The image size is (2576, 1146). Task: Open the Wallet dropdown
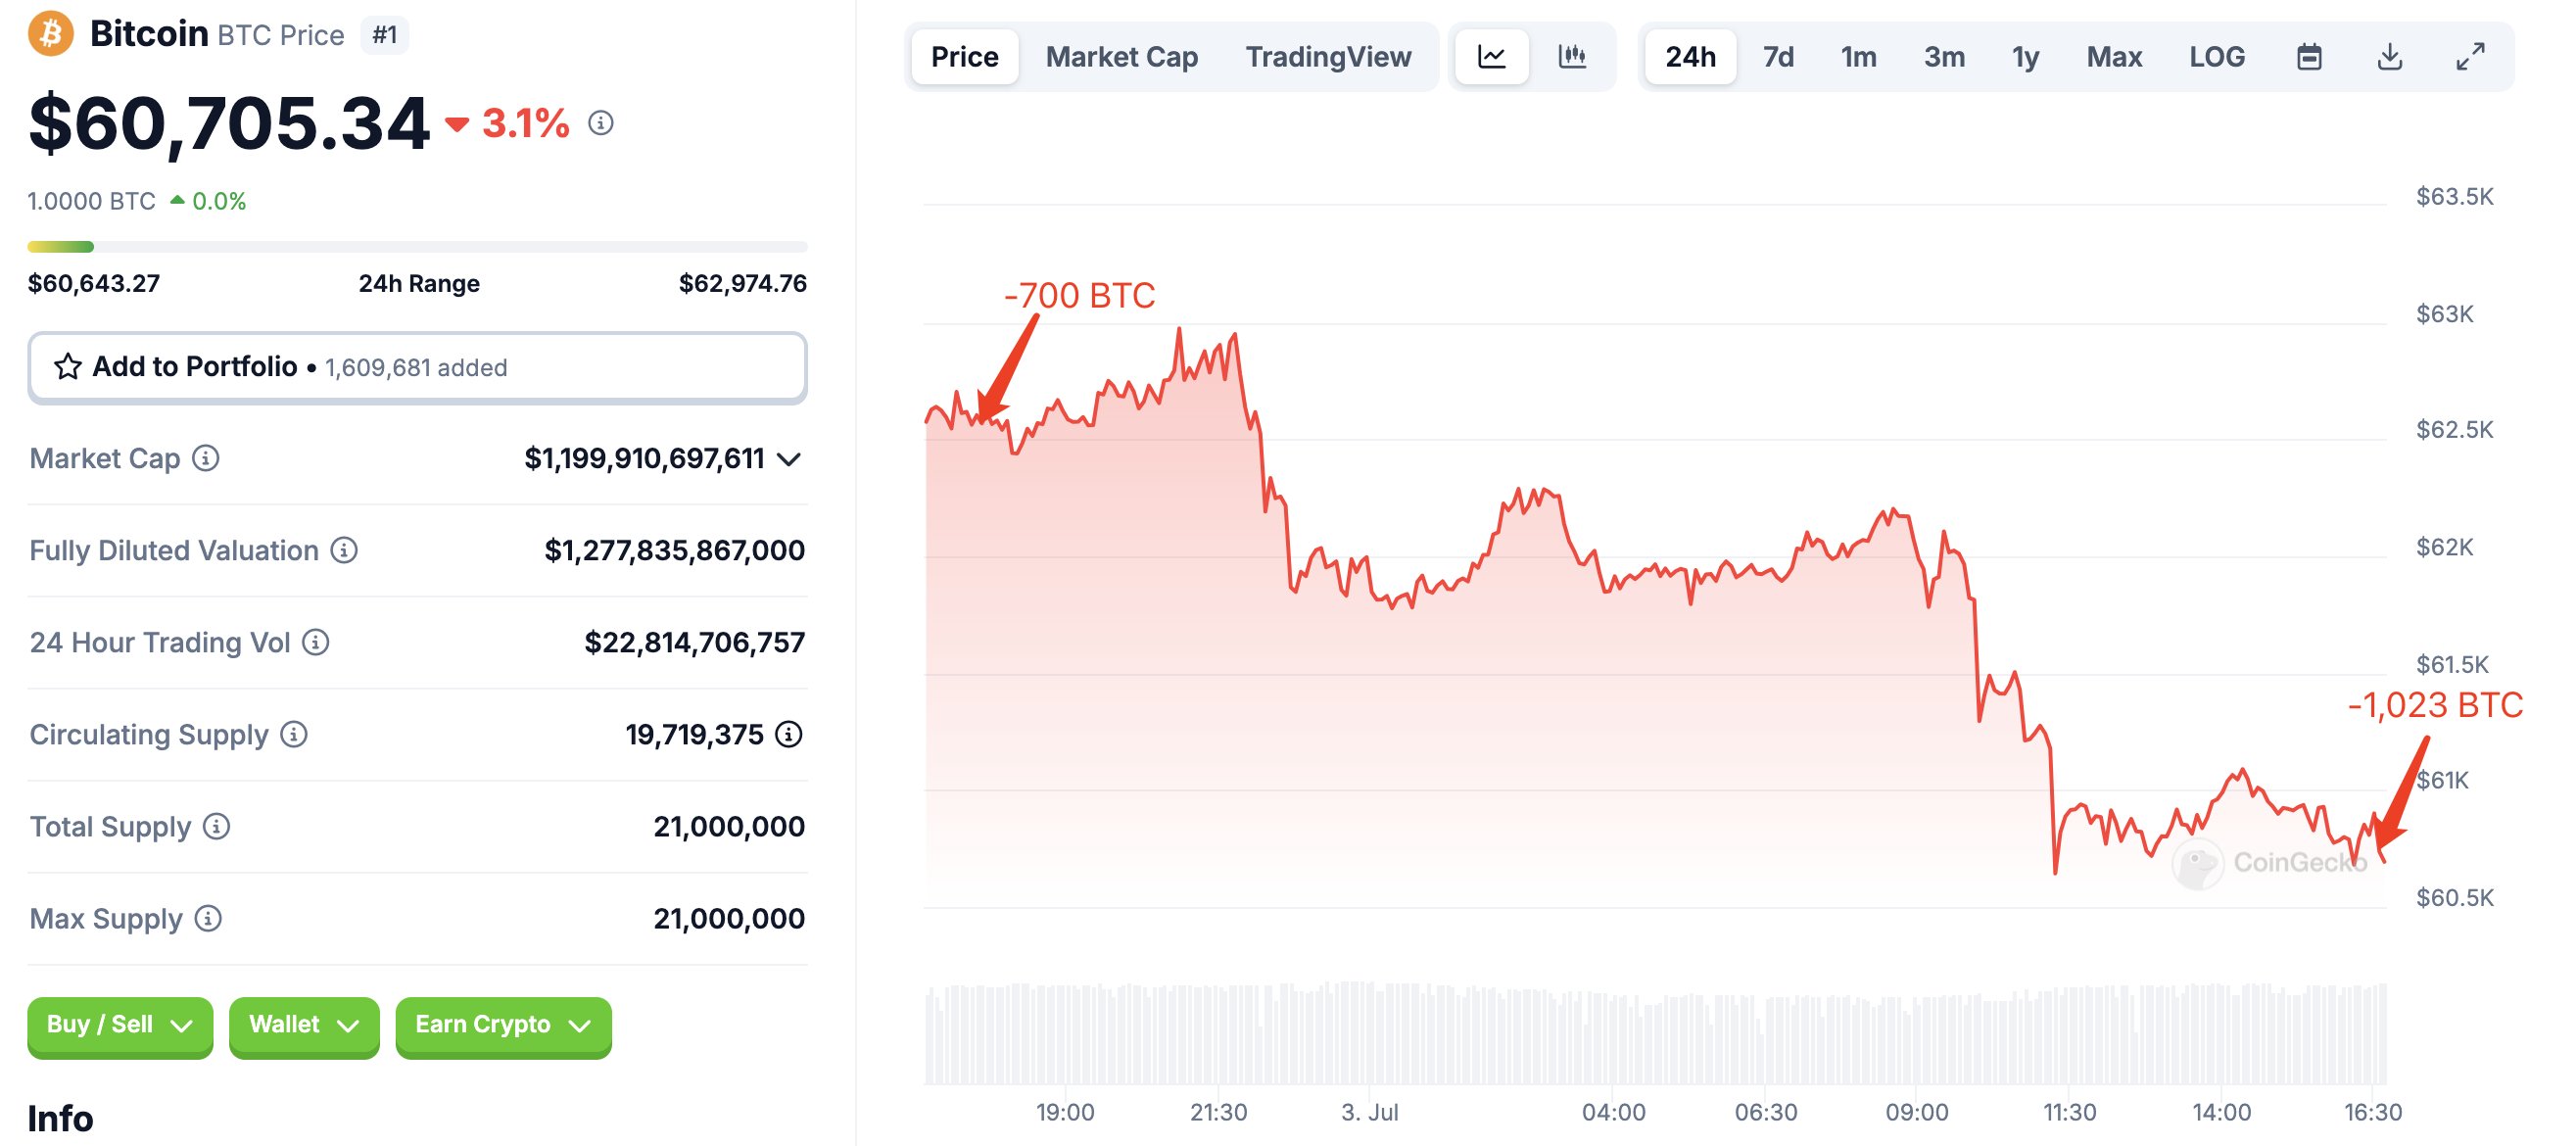[x=304, y=1025]
